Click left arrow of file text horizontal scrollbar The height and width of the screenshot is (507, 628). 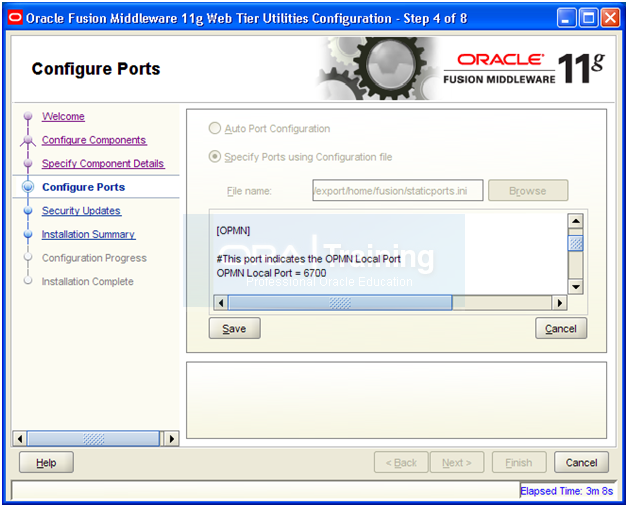221,303
